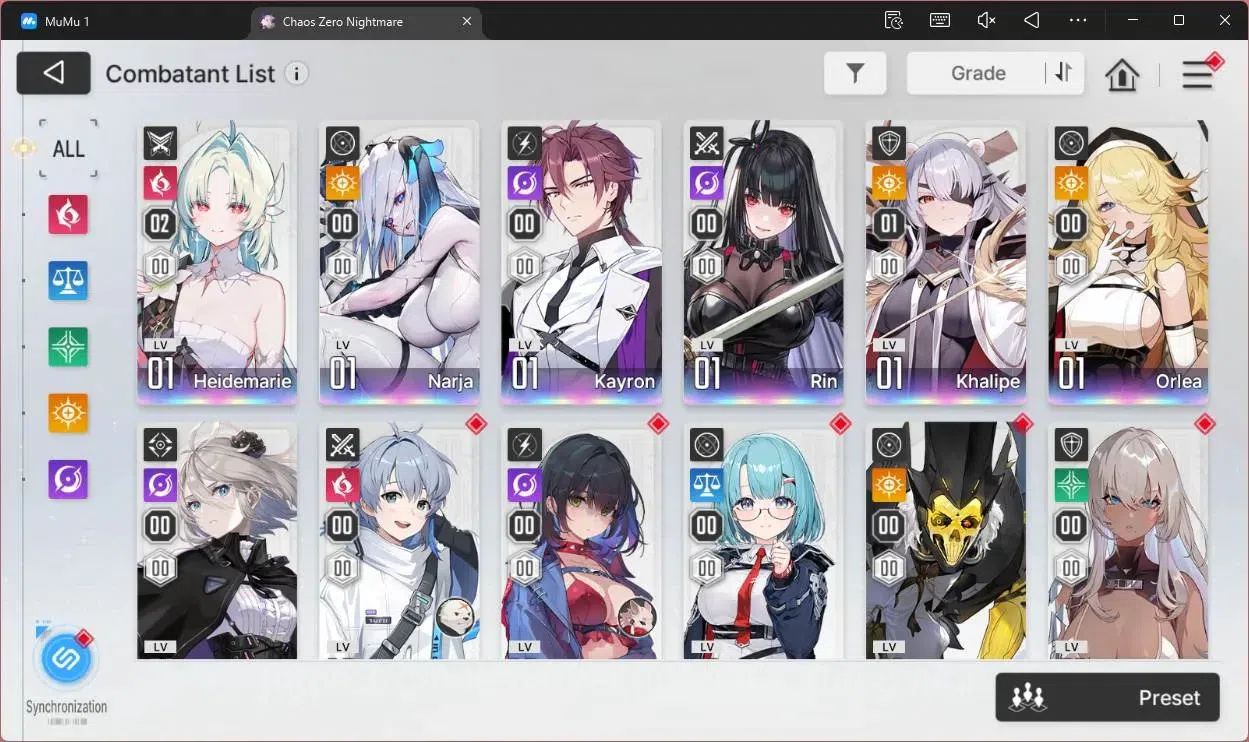The height and width of the screenshot is (742, 1249).
Task: Filter by the purple void attribute
Action: pos(68,479)
